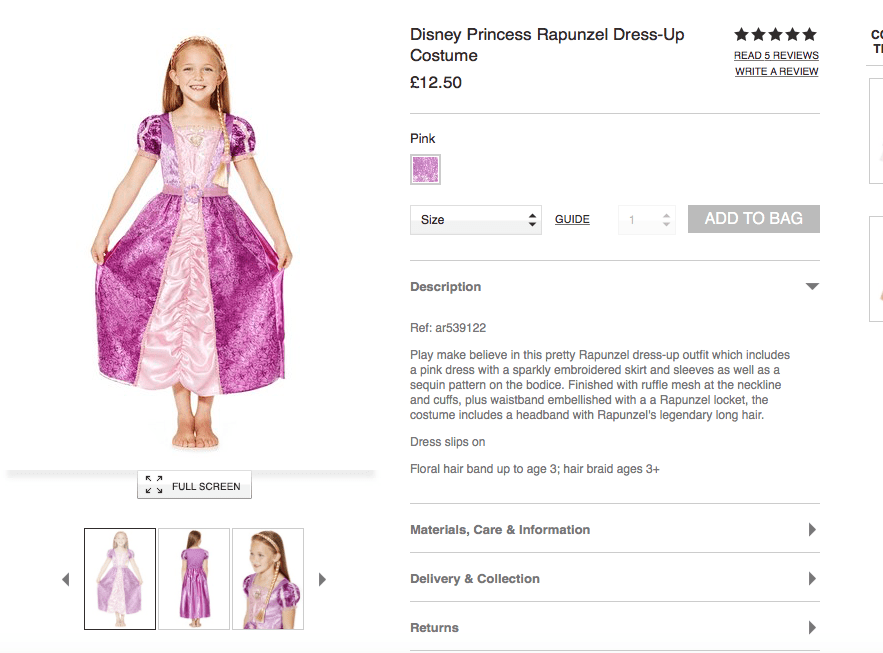This screenshot has height=653, width=883.
Task: Go to previous thumbnail with left arrow
Action: [66, 579]
